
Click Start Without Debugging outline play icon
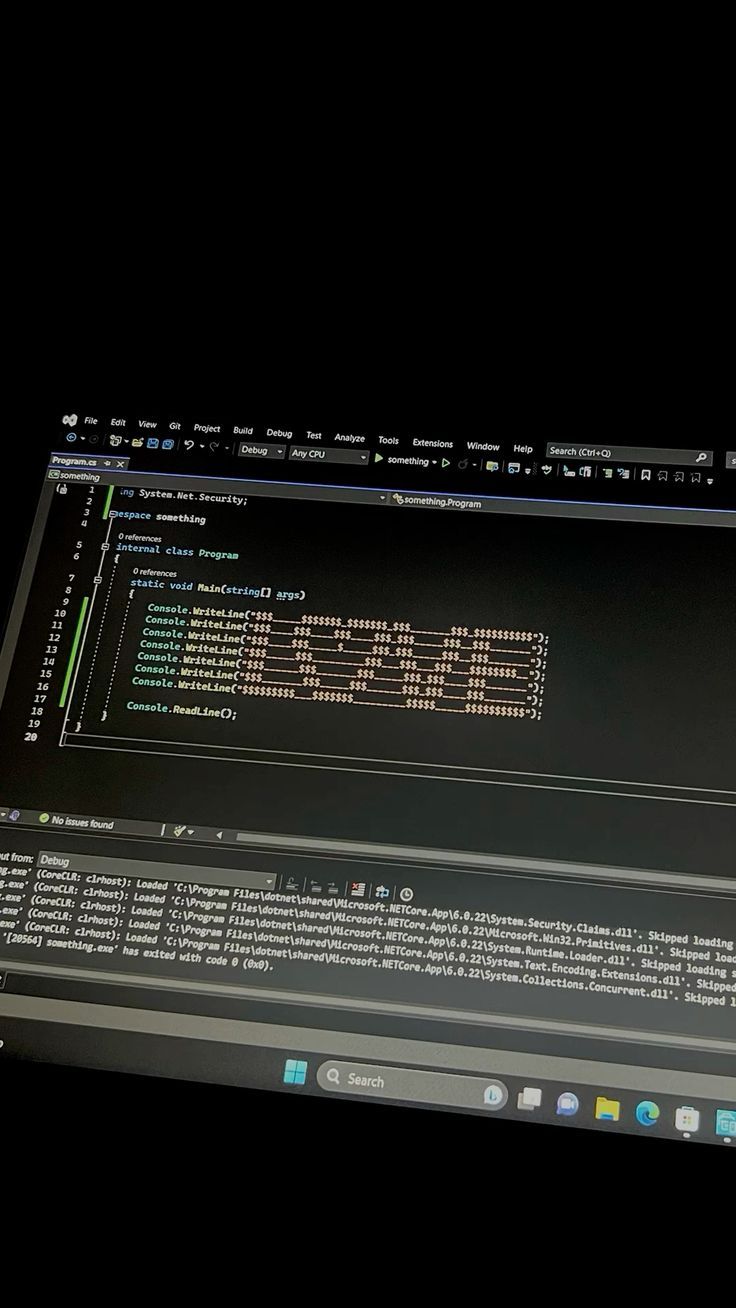[x=446, y=463]
